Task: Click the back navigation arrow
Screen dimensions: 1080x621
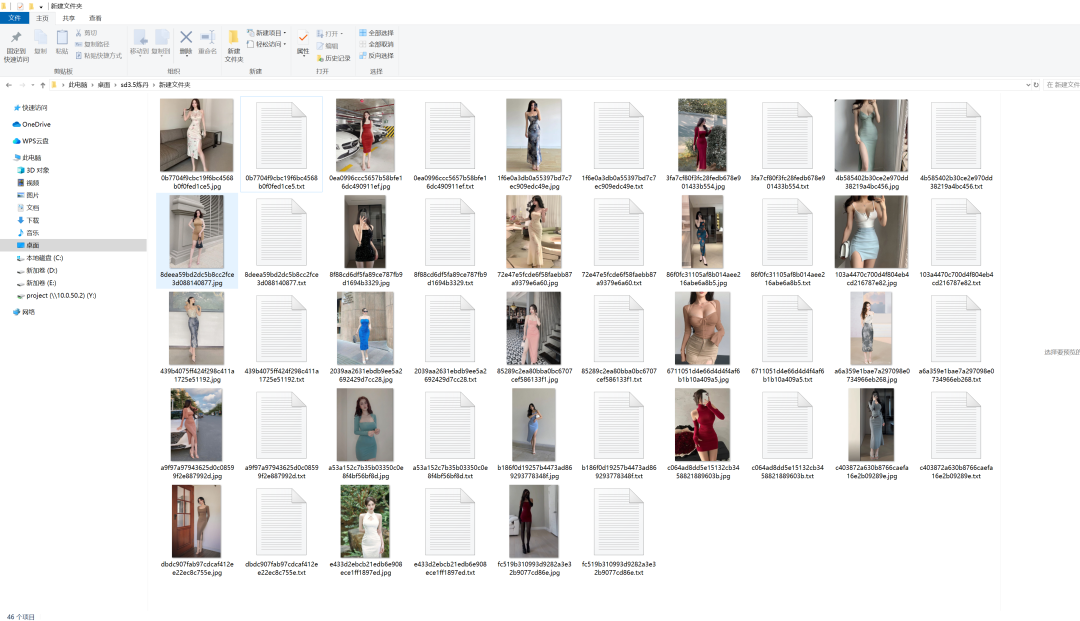Action: [9, 85]
